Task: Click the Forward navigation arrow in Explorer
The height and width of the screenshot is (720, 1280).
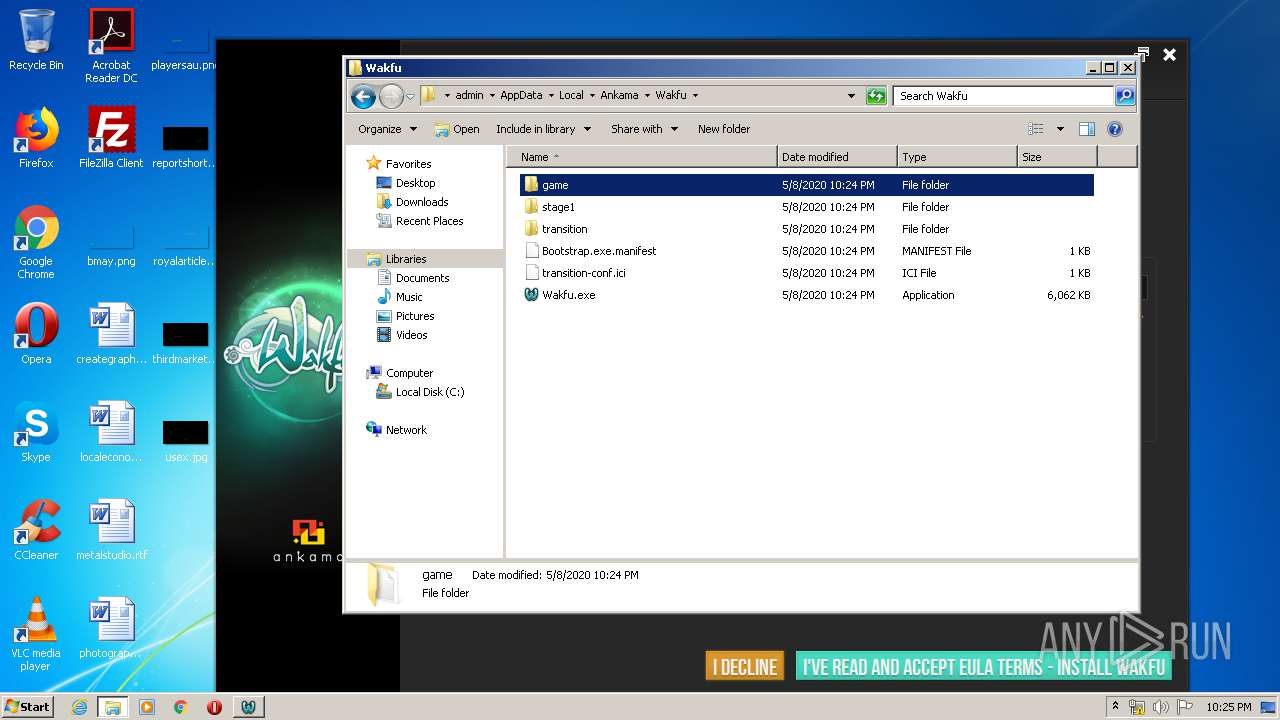Action: click(x=391, y=96)
